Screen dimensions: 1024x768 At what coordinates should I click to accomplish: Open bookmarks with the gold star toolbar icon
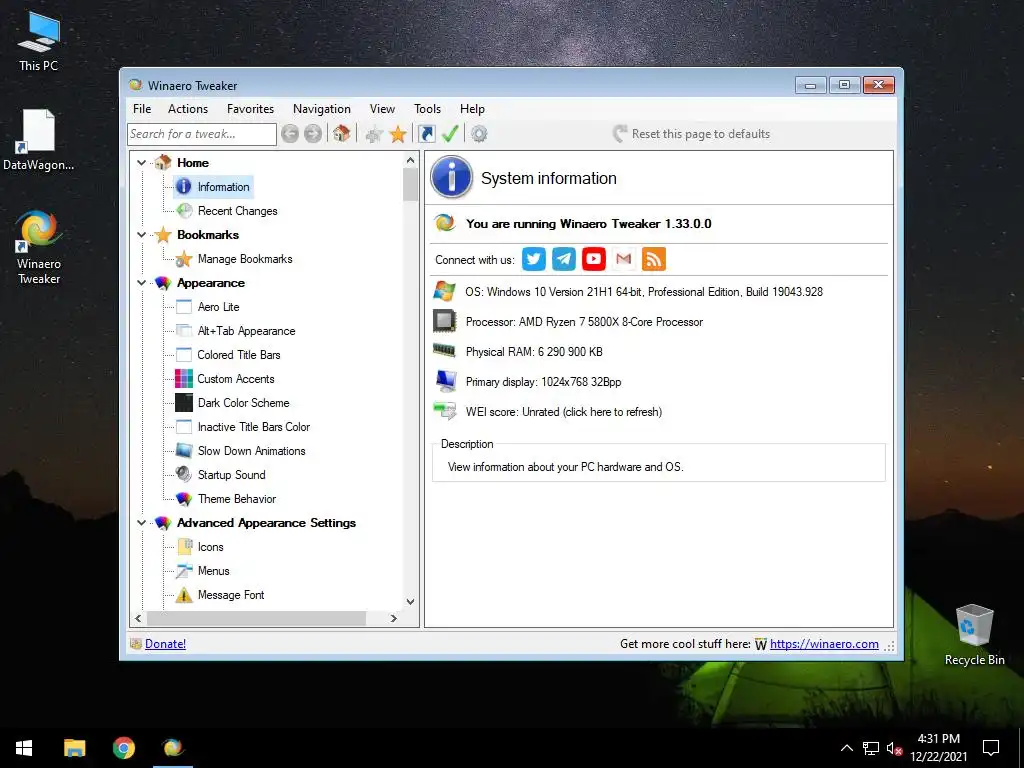[398, 135]
